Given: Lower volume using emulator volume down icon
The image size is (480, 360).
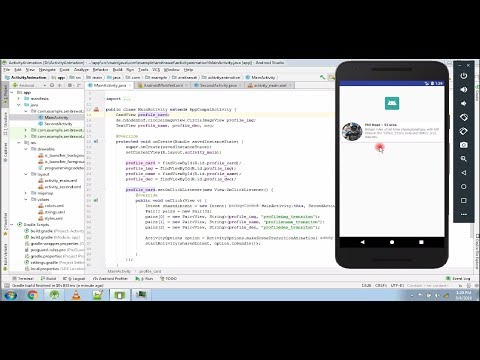Looking at the screenshot, I should 463,104.
